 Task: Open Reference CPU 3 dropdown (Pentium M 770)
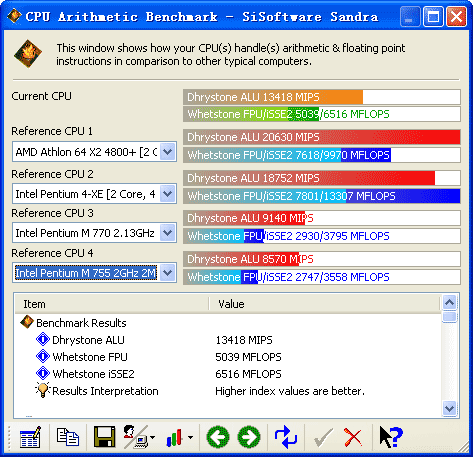(x=168, y=233)
